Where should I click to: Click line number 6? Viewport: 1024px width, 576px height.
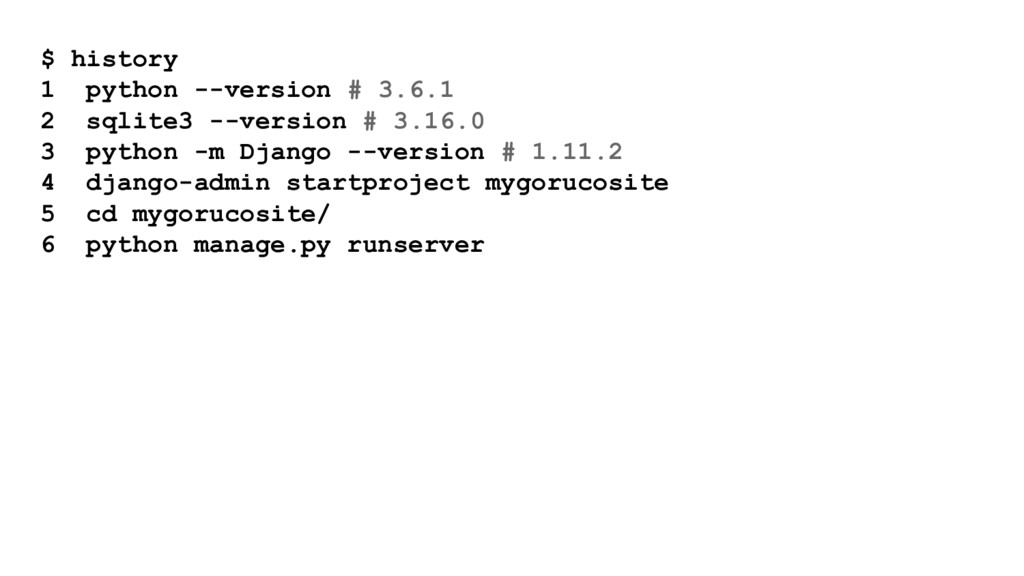[x=48, y=246]
